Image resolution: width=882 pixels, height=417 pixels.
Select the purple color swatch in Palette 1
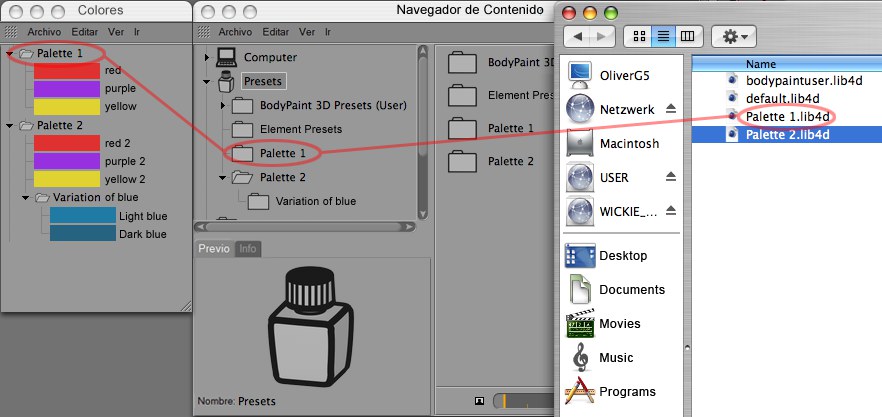[67, 88]
